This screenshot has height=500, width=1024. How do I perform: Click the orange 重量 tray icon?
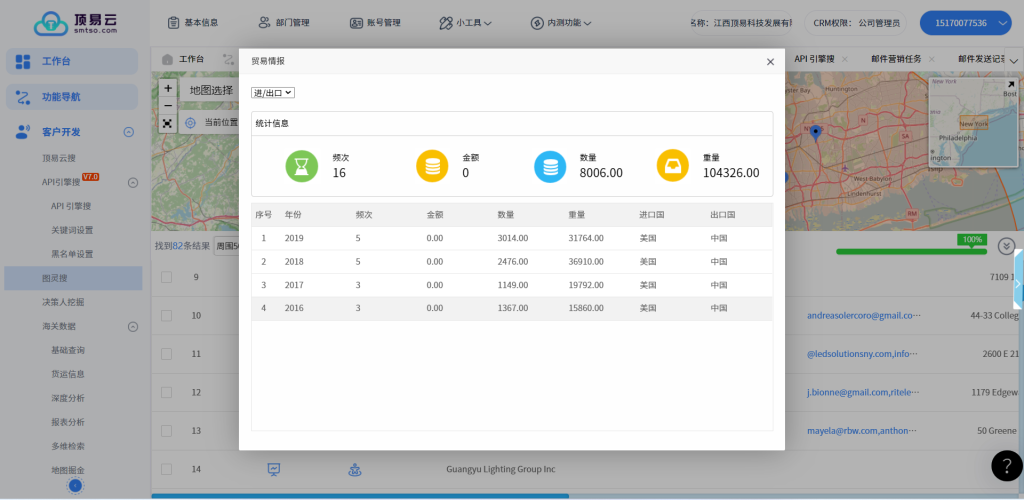coord(672,166)
